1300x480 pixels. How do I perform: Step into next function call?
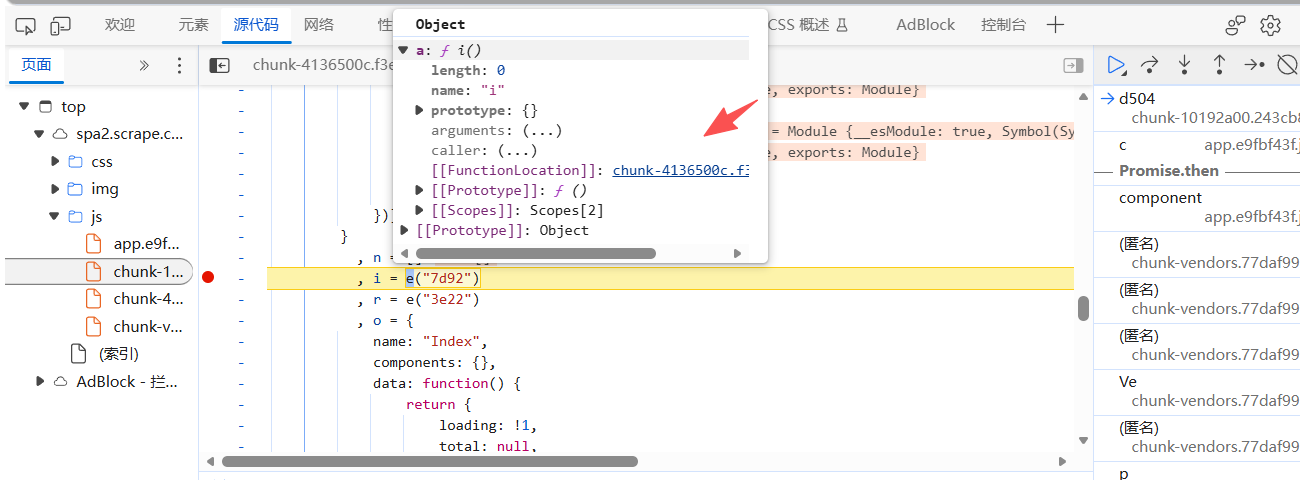[1185, 65]
